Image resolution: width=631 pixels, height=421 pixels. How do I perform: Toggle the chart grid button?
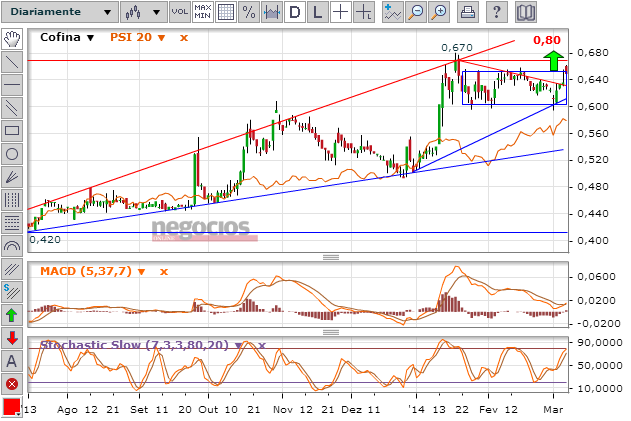tap(226, 12)
